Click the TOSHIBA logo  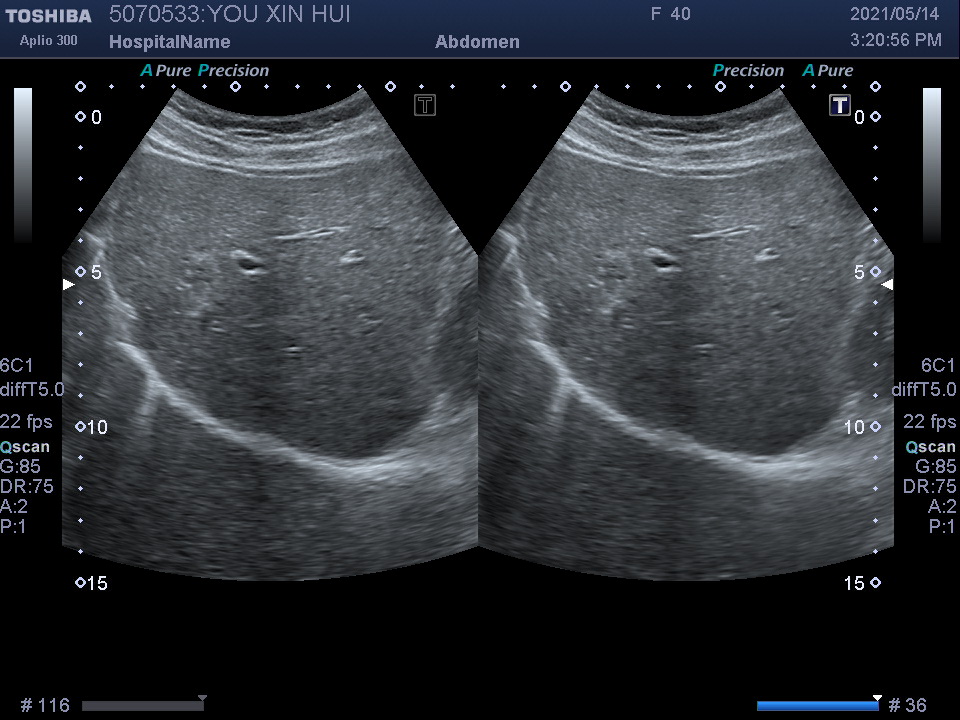pos(48,16)
